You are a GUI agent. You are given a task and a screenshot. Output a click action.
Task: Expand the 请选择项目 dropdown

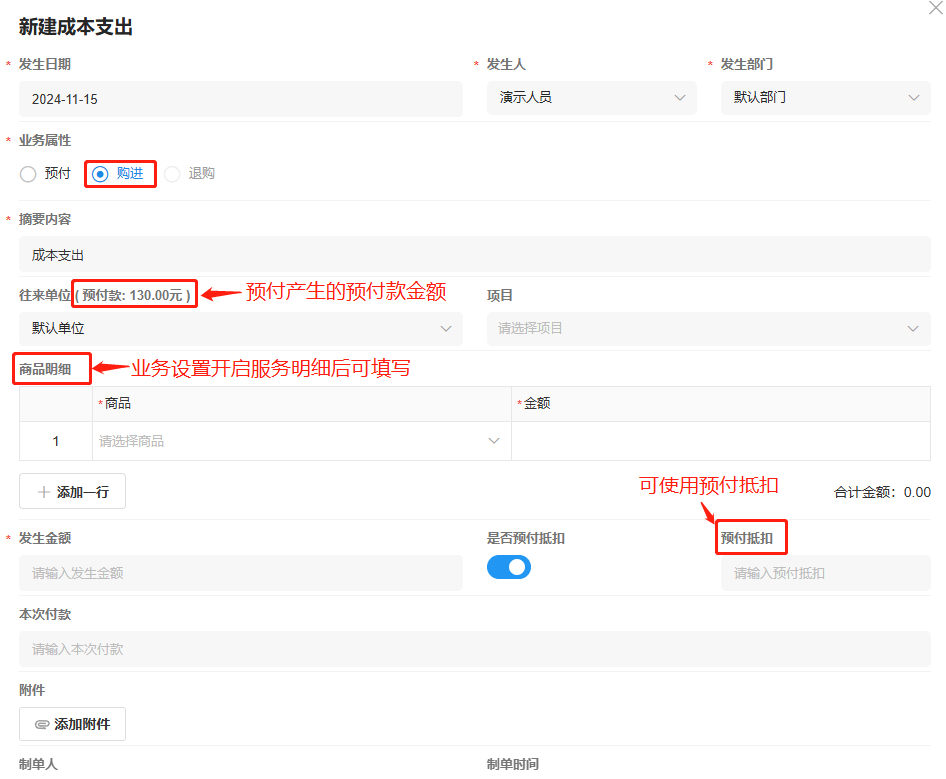[x=708, y=328]
